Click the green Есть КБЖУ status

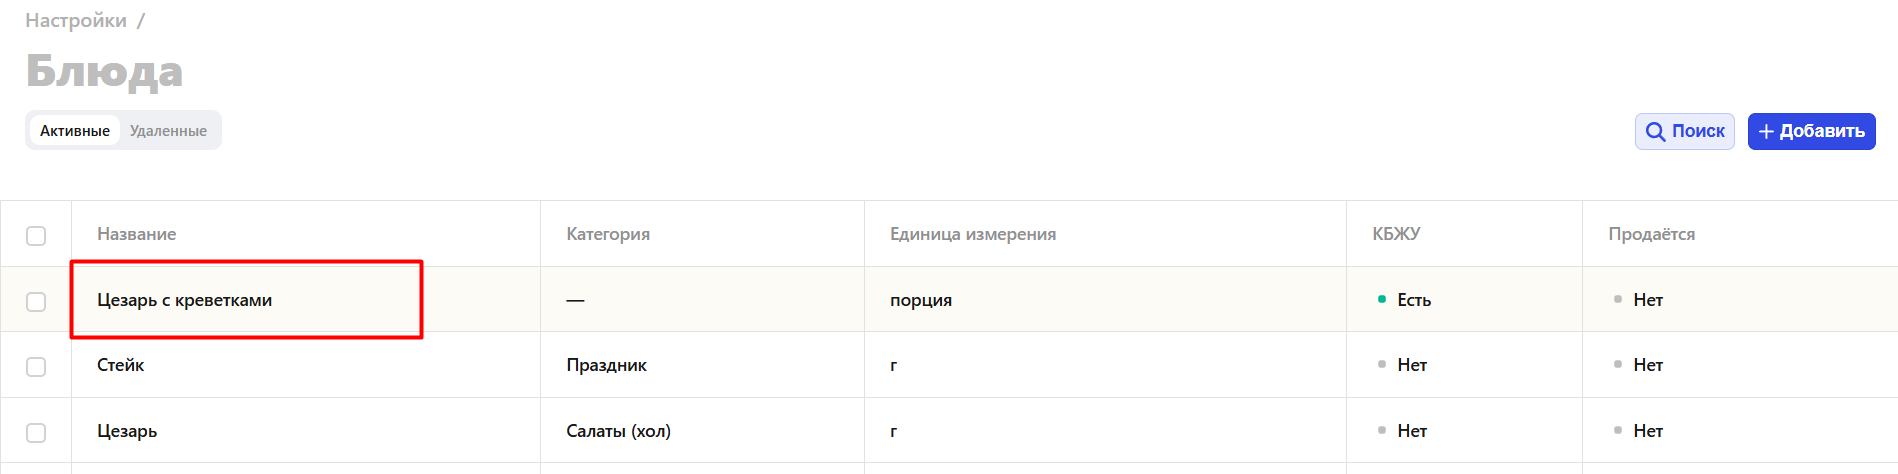point(1404,300)
